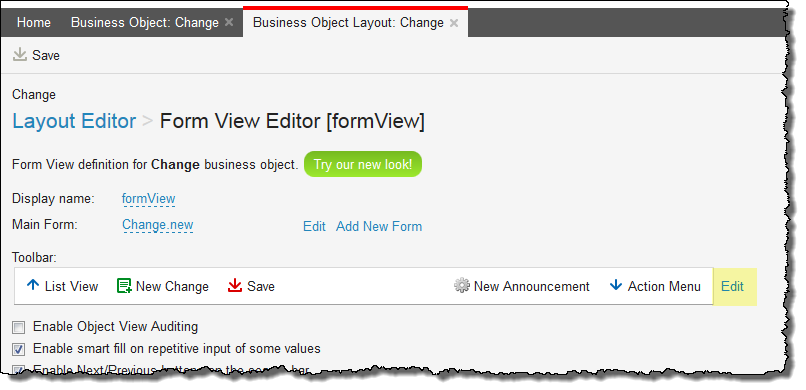The width and height of the screenshot is (806, 390).
Task: Open the Change.new main form selector
Action: (158, 225)
